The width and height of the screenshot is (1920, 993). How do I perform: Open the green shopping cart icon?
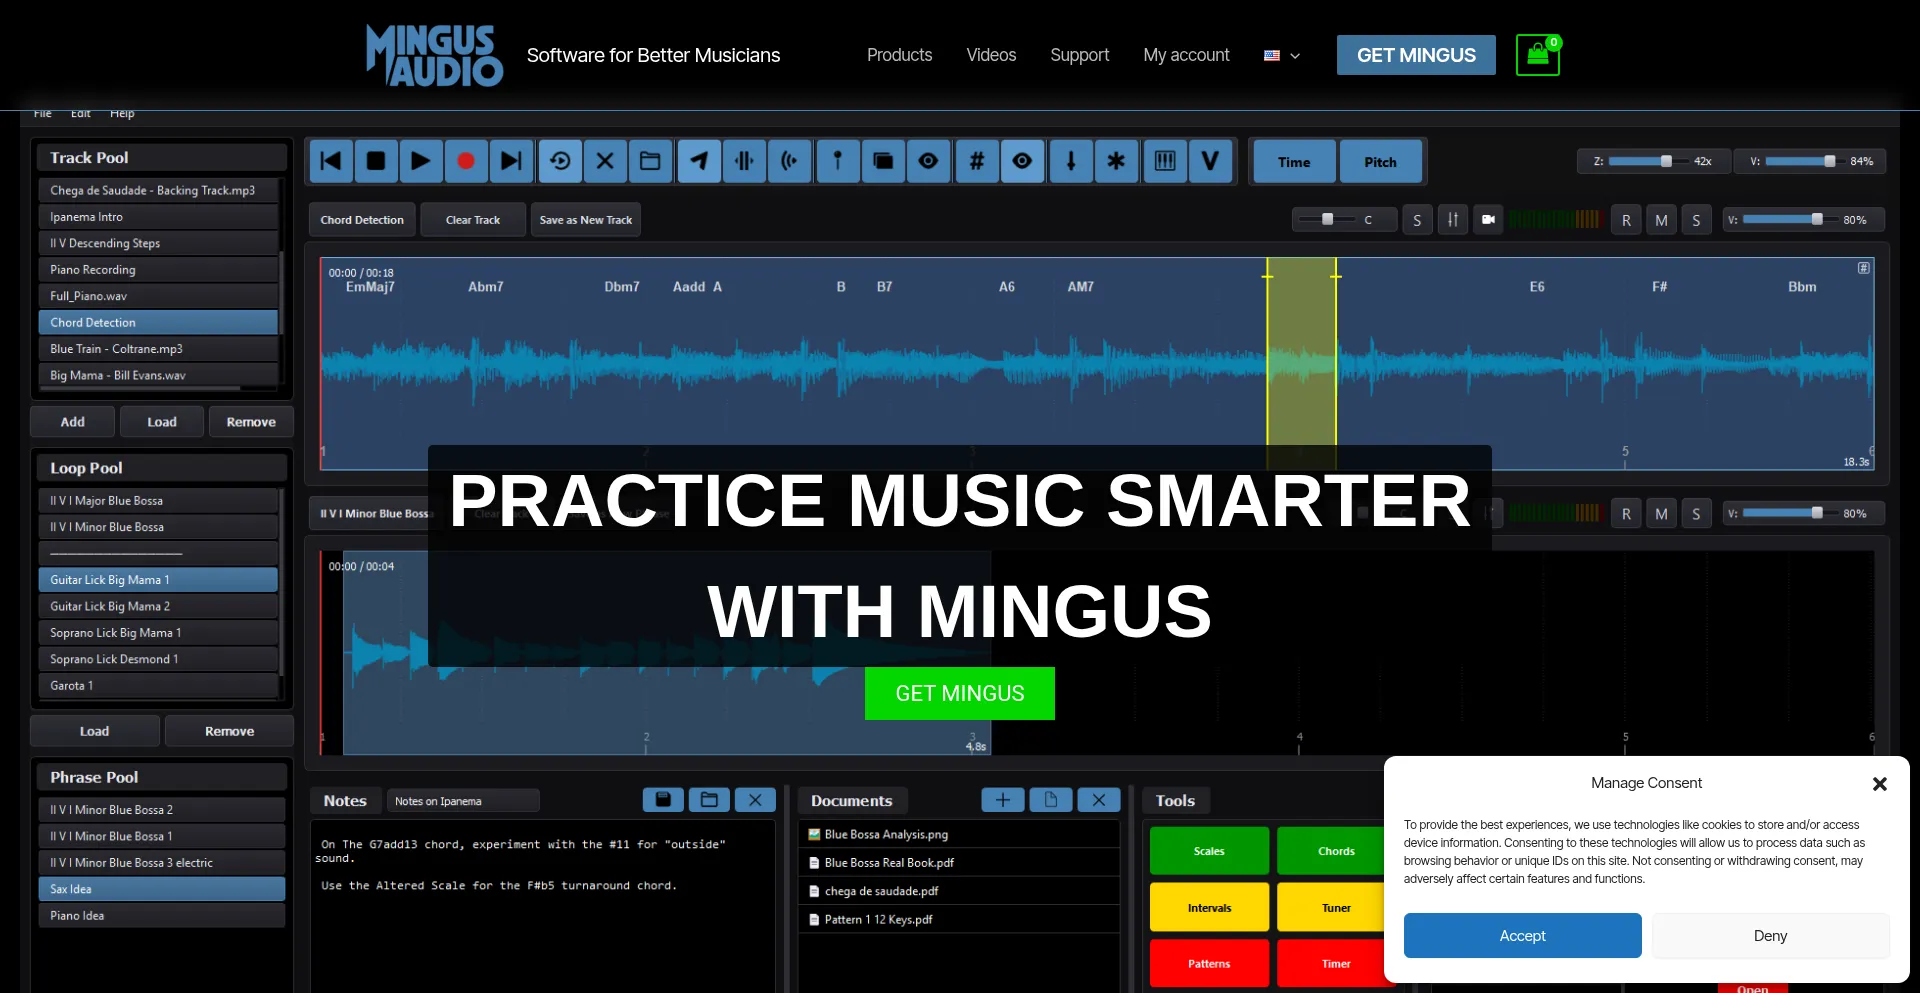(1538, 55)
